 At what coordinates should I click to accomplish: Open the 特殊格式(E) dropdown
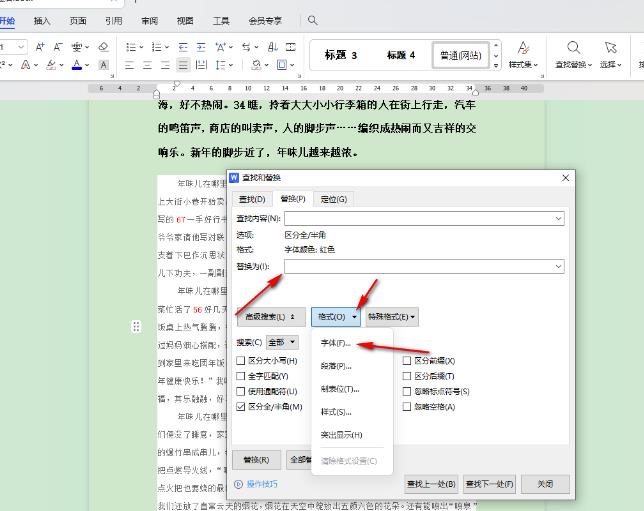tap(392, 317)
